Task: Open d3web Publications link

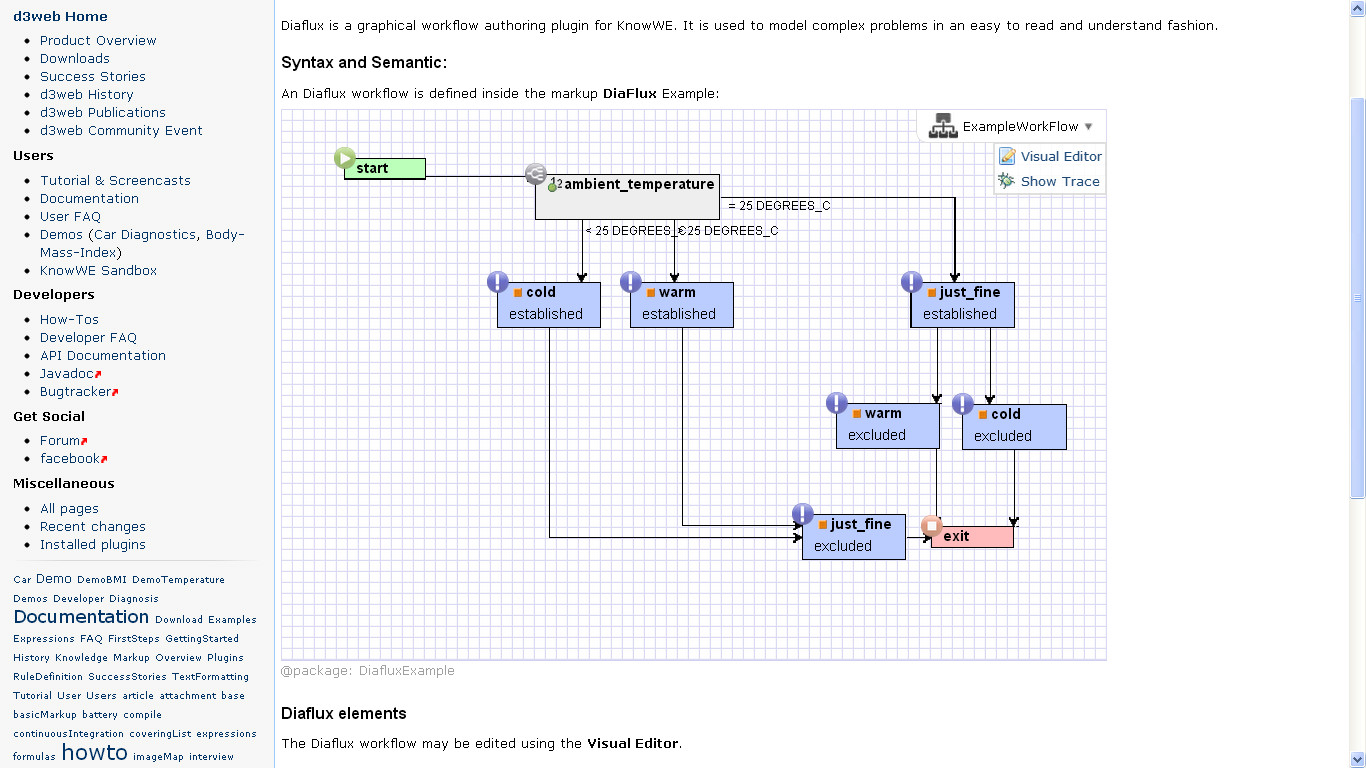Action: pyautogui.click(x=103, y=113)
